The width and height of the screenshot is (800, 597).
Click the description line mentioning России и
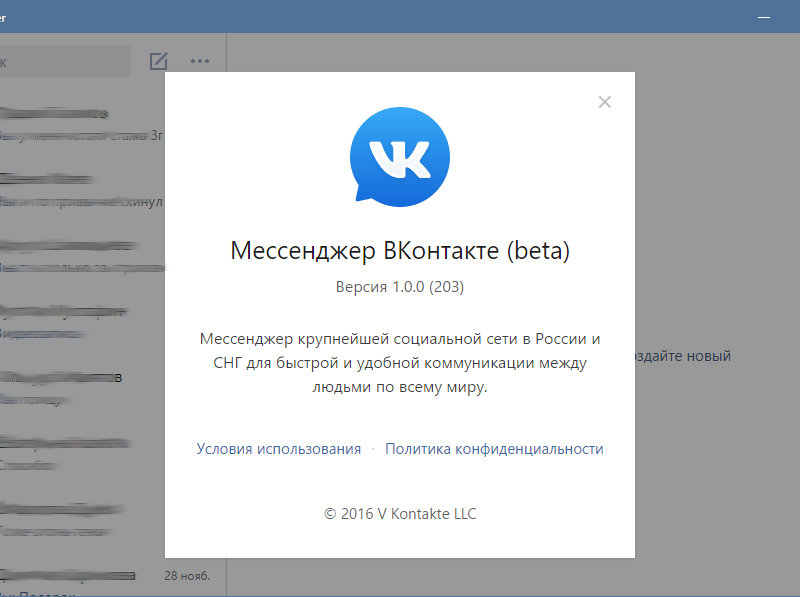(x=400, y=339)
